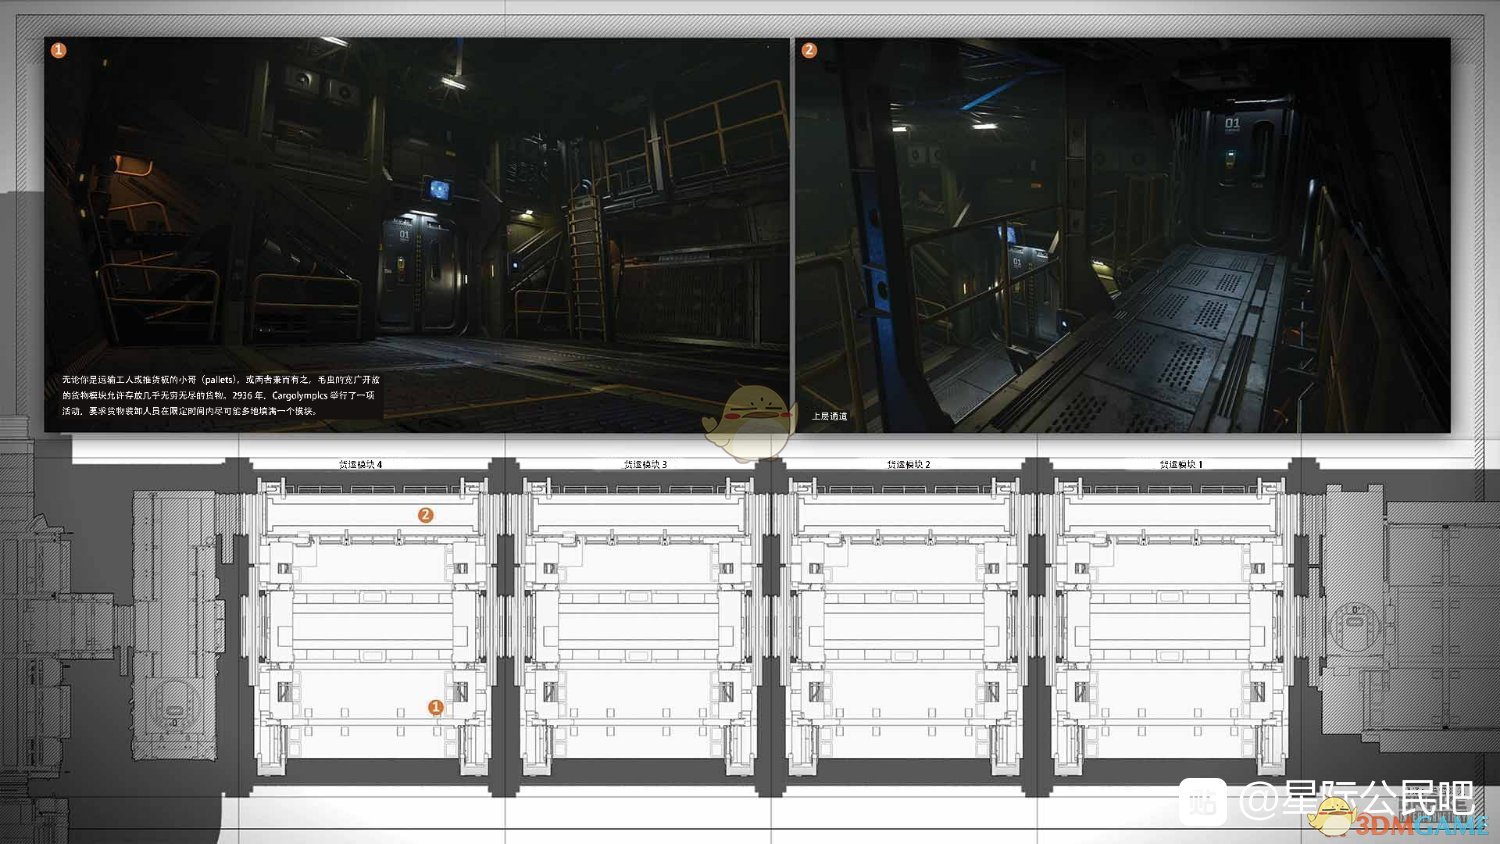Image resolution: width=1500 pixels, height=844 pixels.
Task: Click number badge 2 on the right photo
Action: (809, 50)
